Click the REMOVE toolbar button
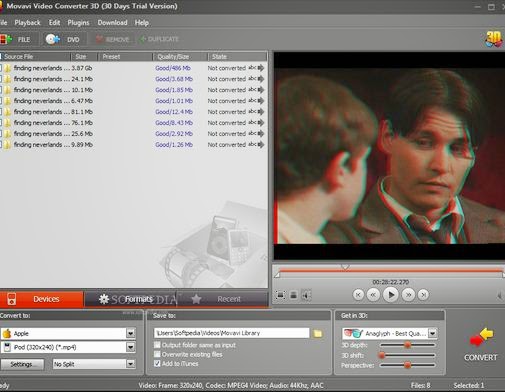Image resolution: width=505 pixels, height=392 pixels. (x=113, y=39)
